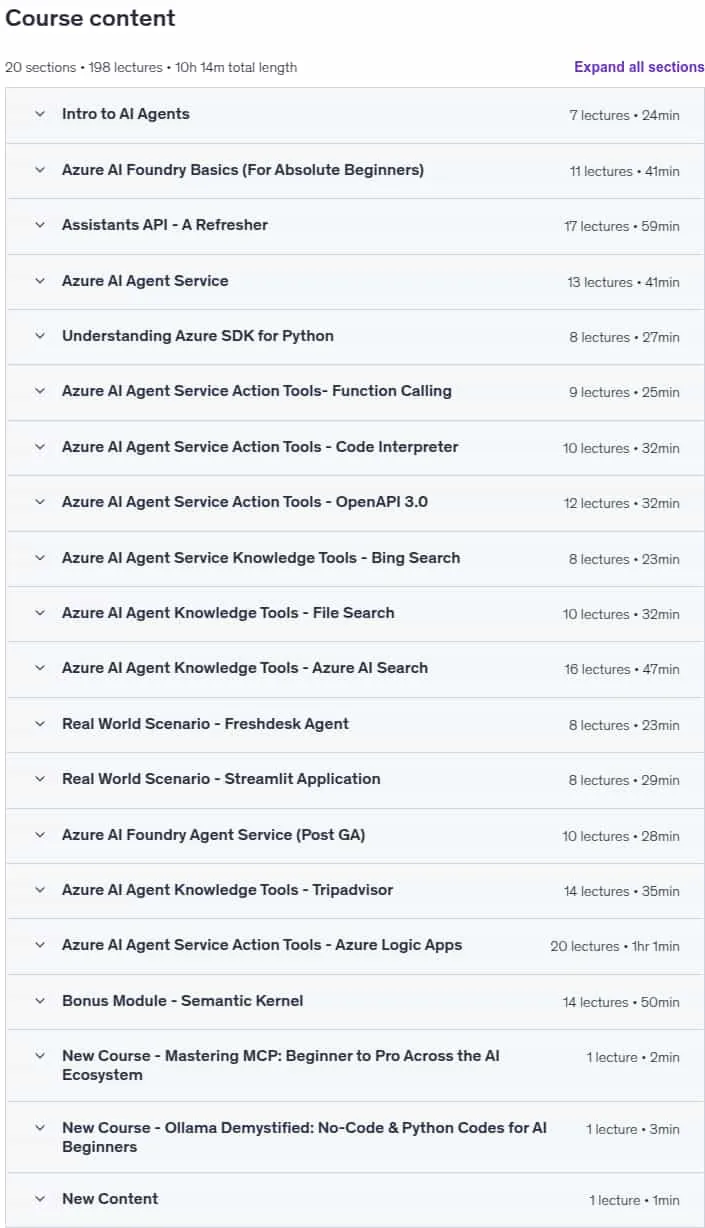
Task: Click chevron next to Action Tools - OpenAPI 3.0
Action: tap(40, 502)
